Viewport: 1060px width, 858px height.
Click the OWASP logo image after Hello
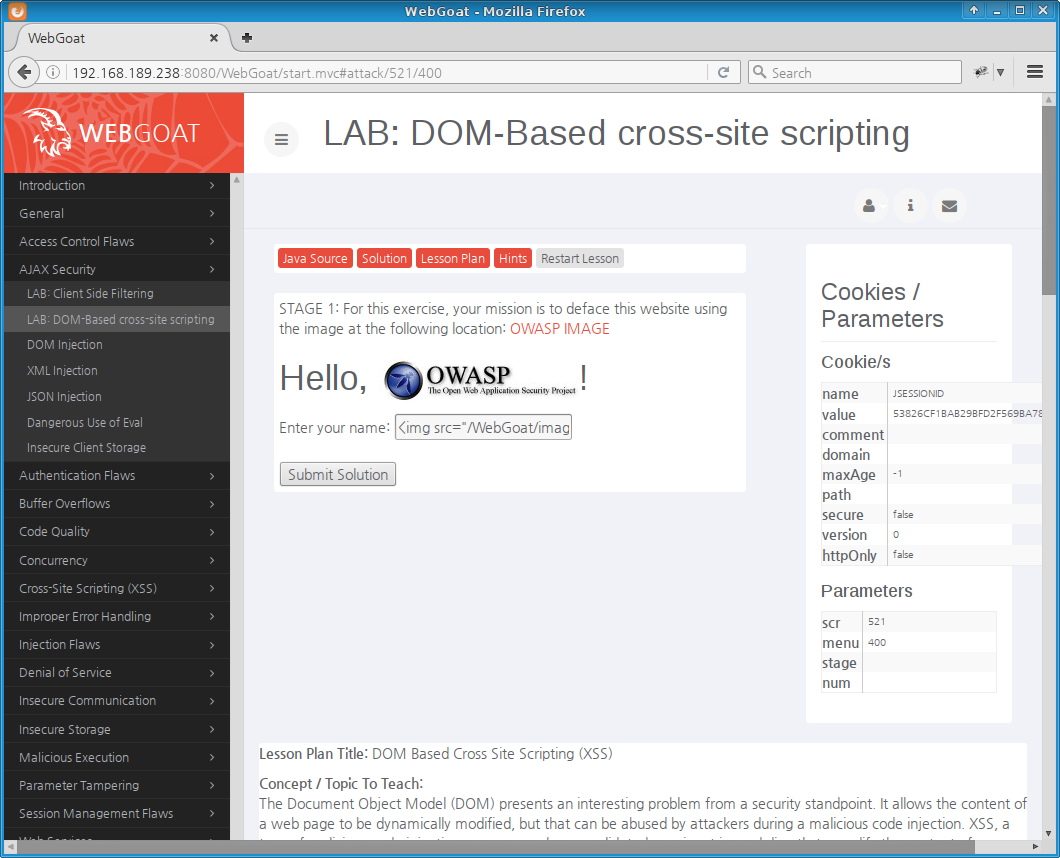point(480,380)
